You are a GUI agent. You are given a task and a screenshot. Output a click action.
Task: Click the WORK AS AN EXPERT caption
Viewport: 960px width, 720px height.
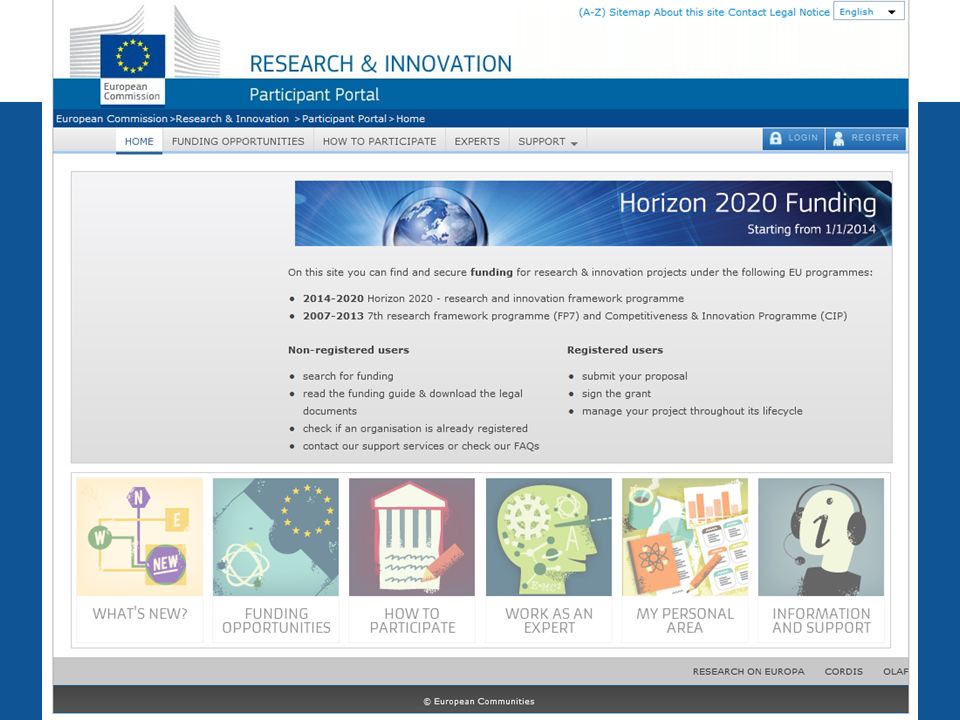[549, 620]
